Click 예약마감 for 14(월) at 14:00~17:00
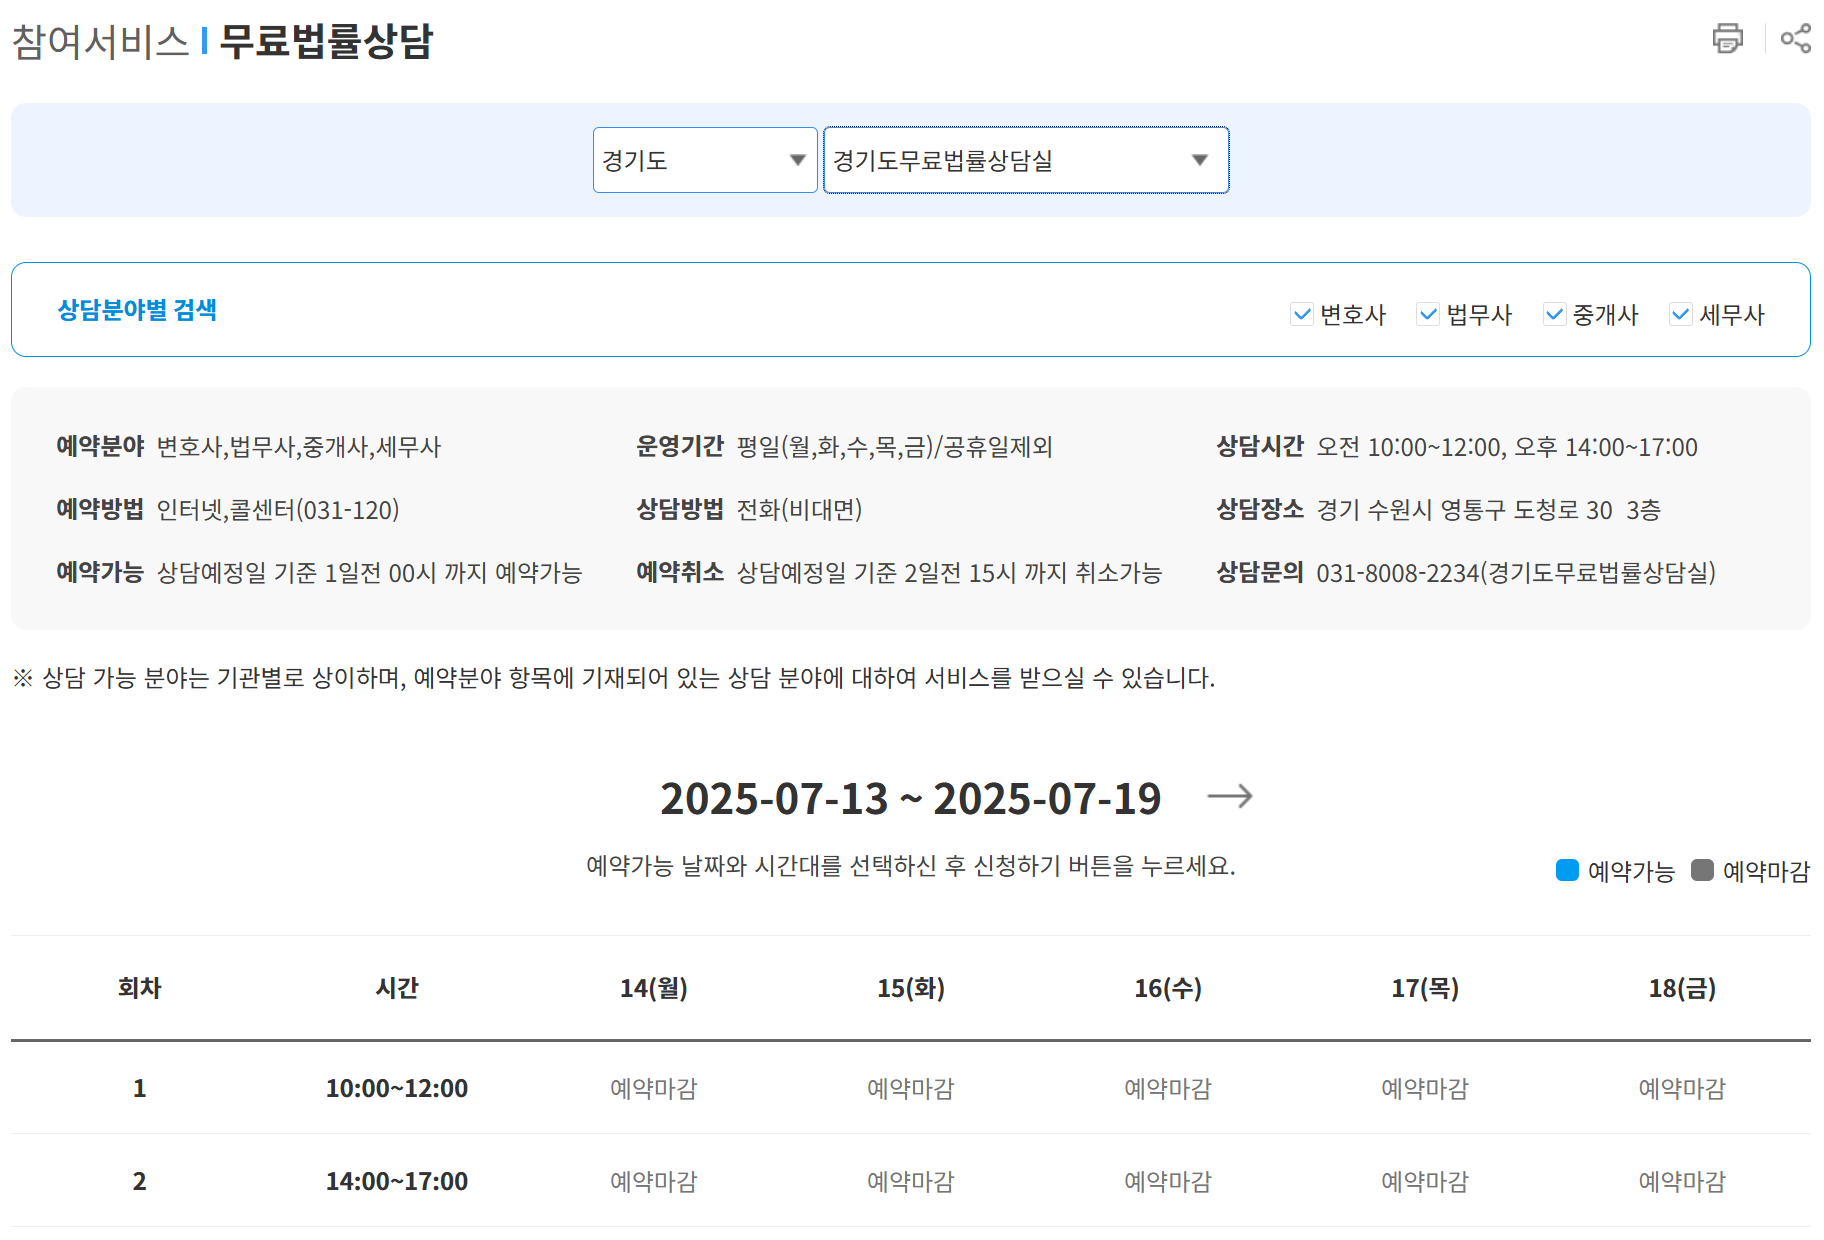 pyautogui.click(x=654, y=1181)
